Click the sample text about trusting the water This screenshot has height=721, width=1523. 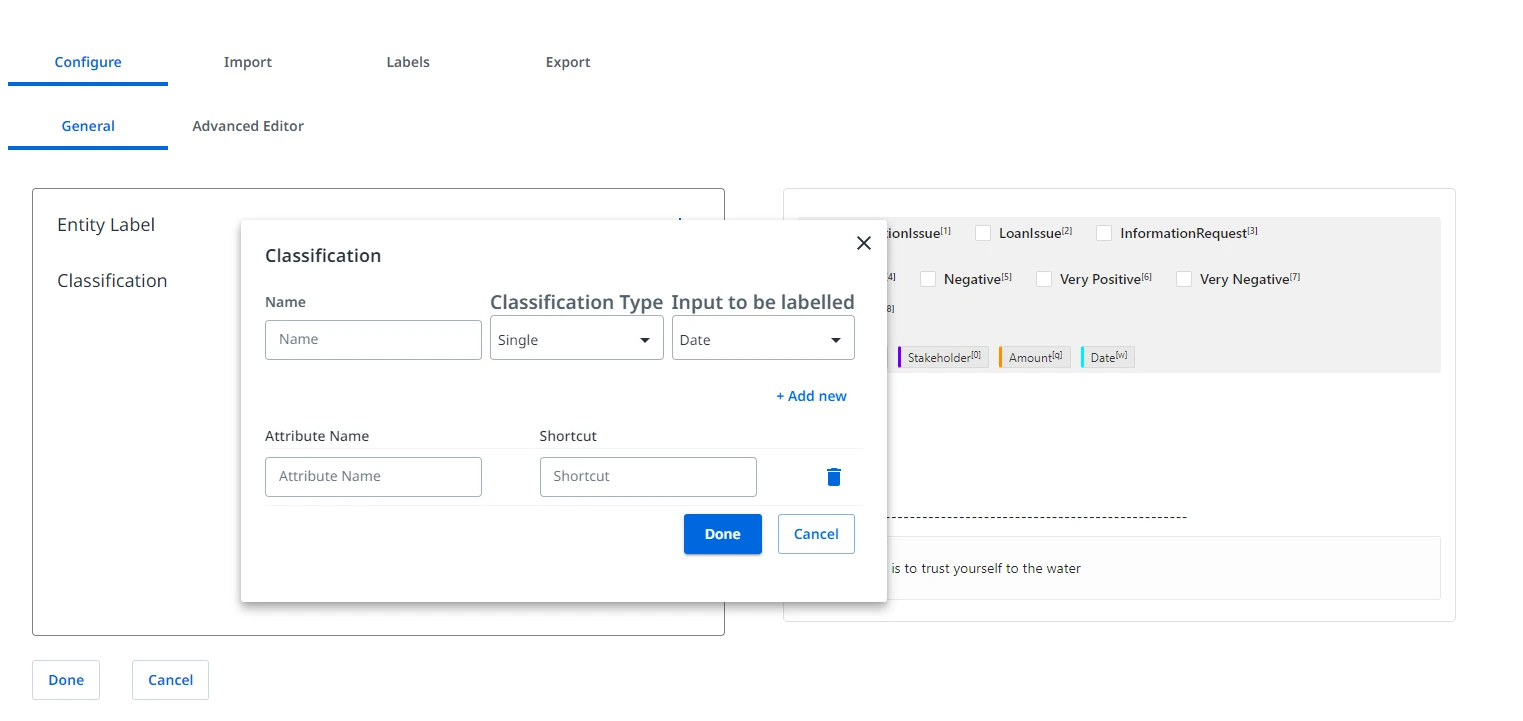coord(985,568)
